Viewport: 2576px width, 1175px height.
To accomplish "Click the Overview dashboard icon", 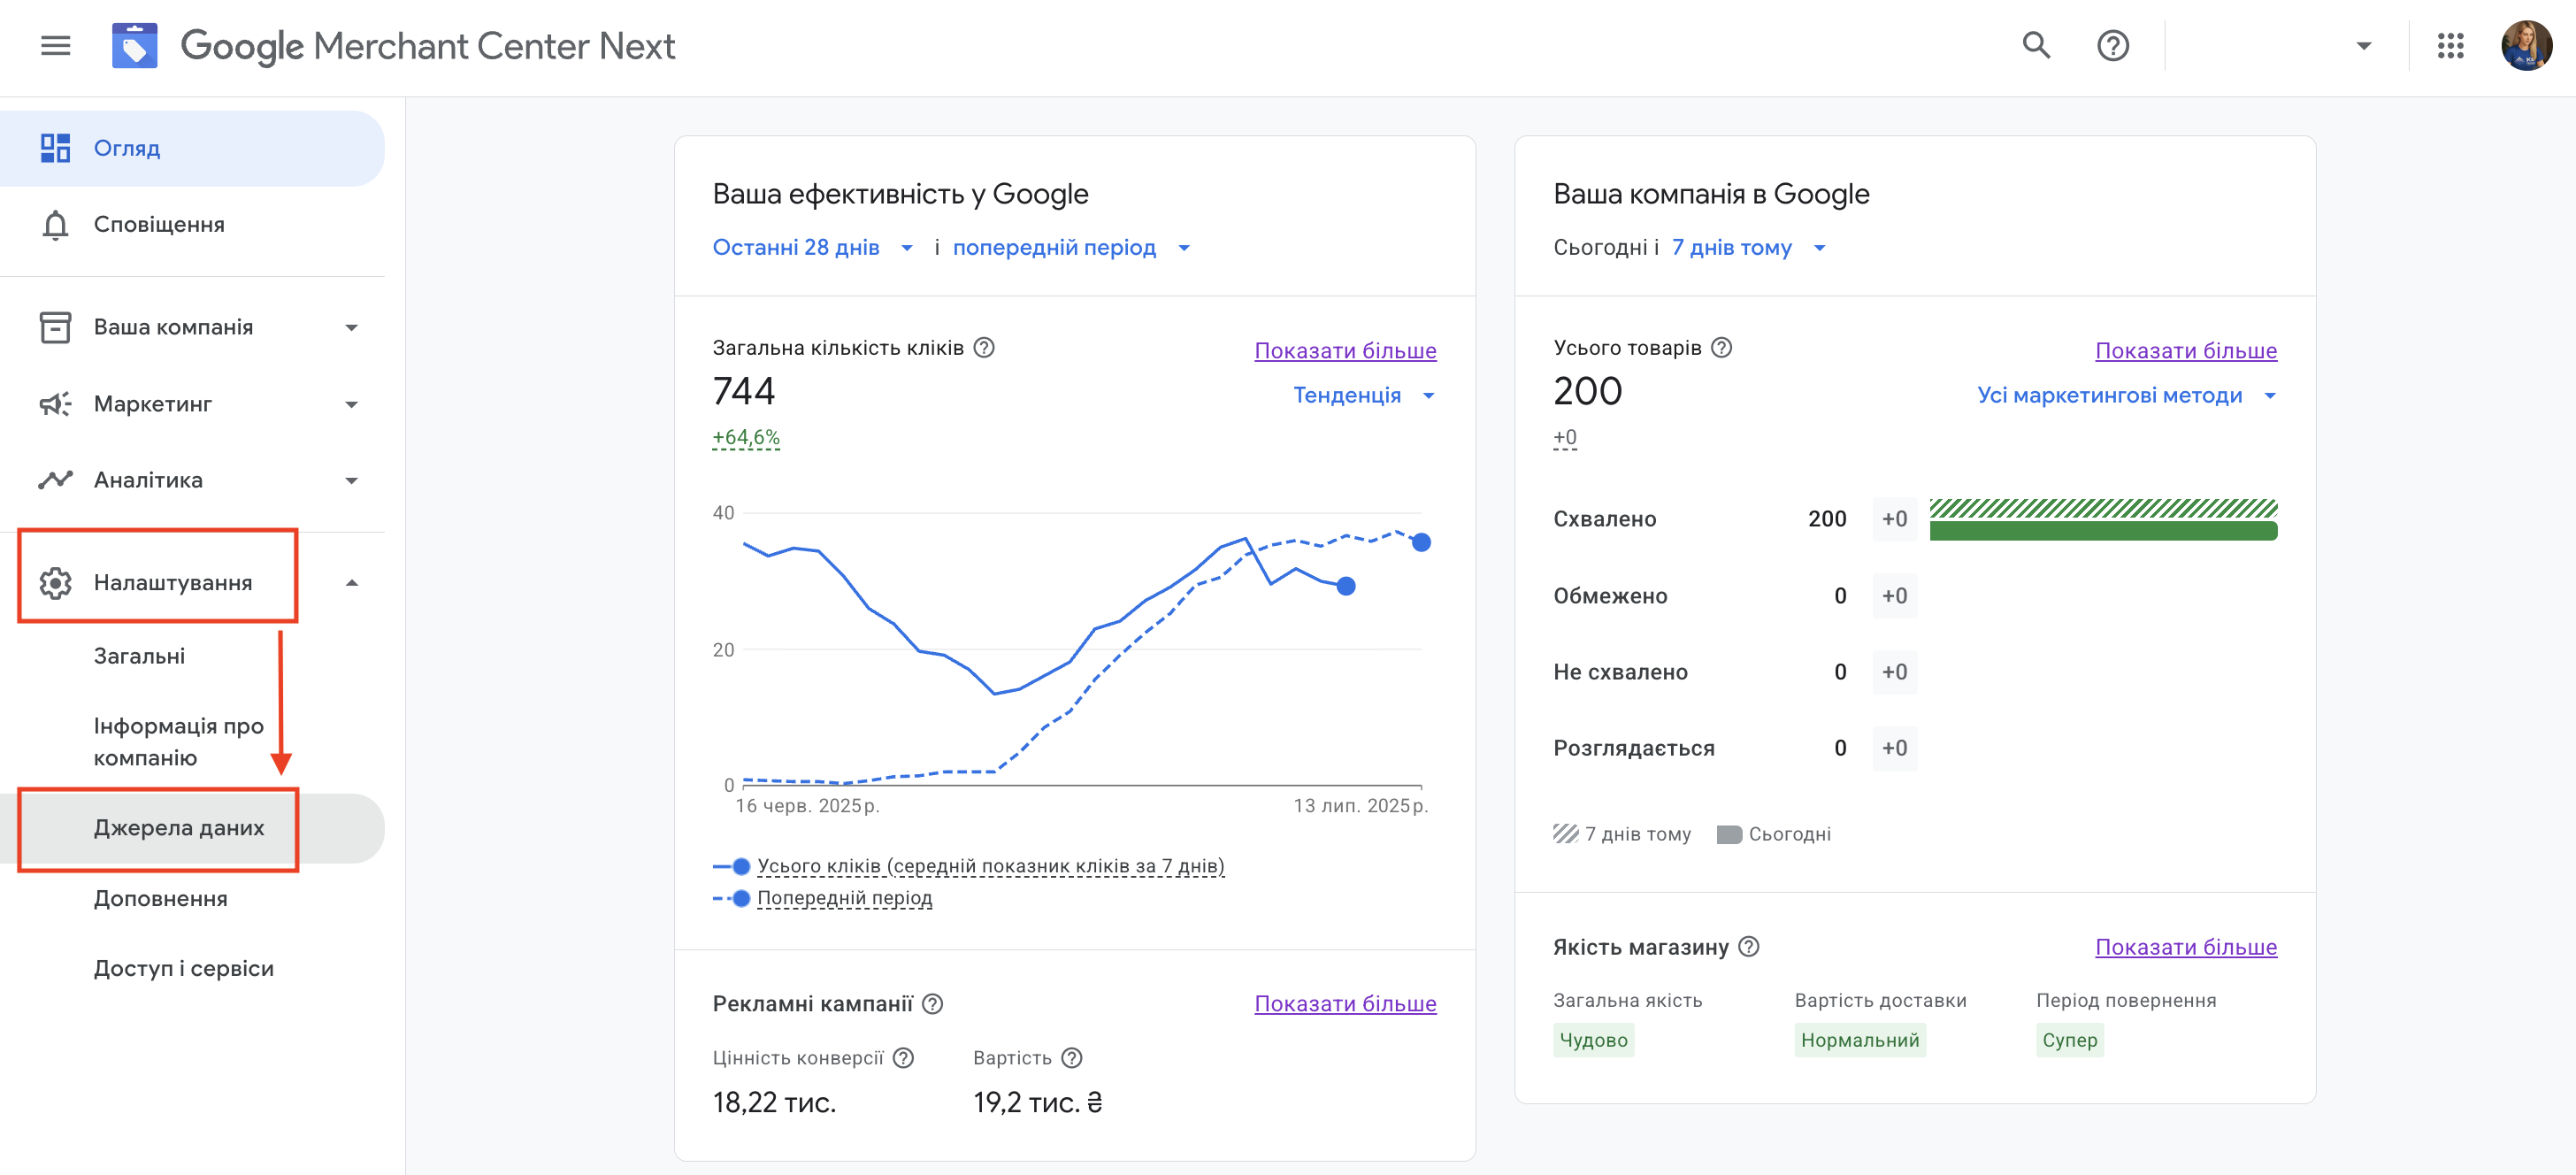I will click(x=55, y=148).
